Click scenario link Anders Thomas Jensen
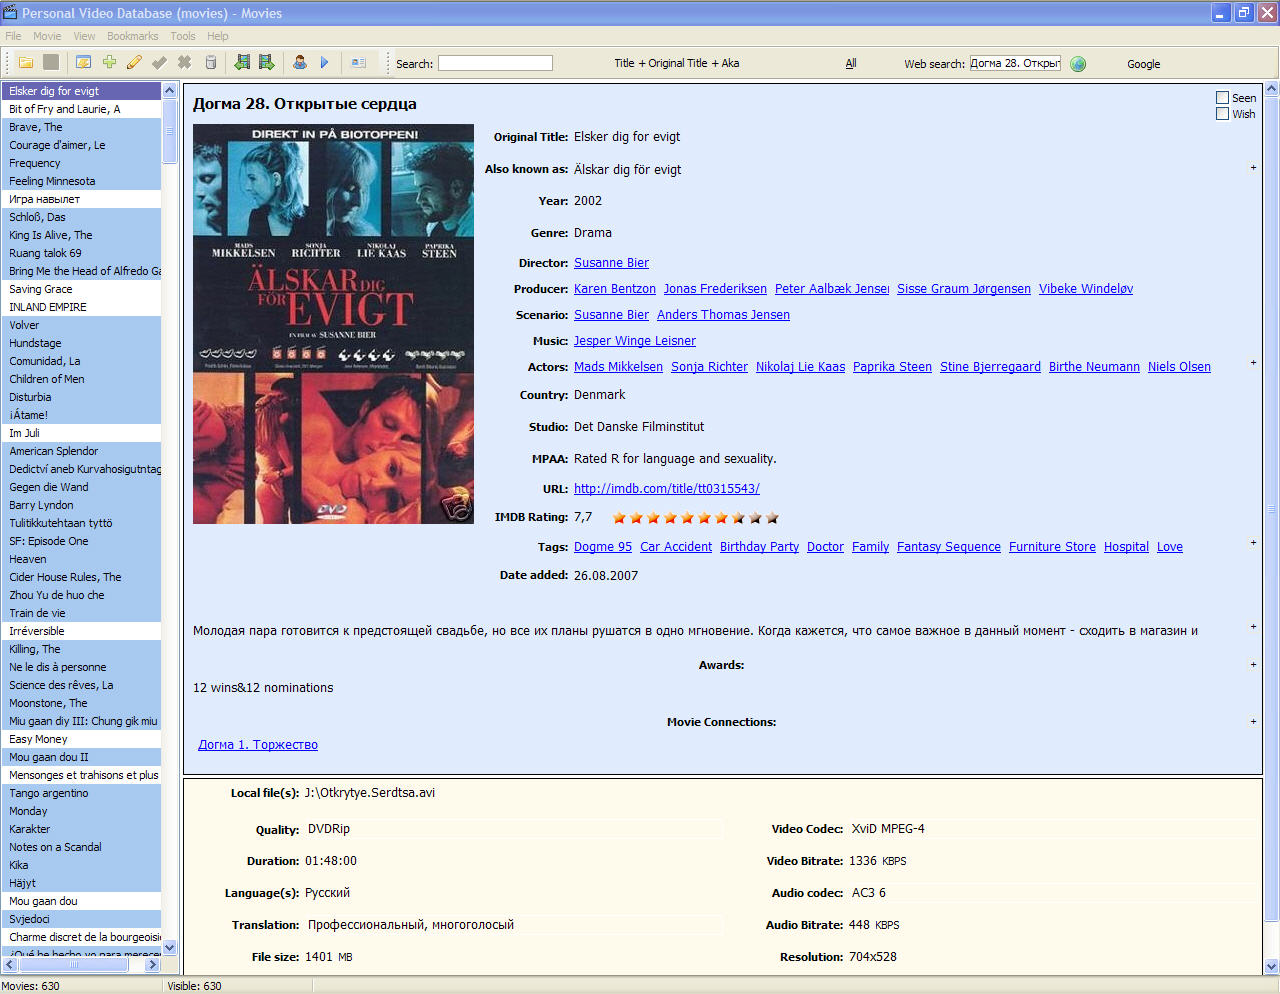This screenshot has width=1280, height=994. coord(723,315)
